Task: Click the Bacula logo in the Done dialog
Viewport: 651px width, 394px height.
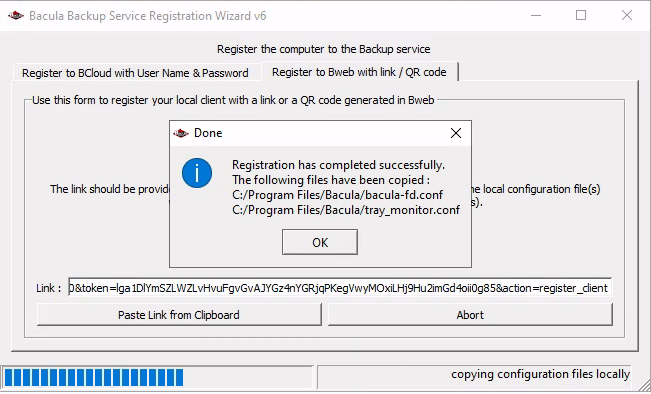Action: (181, 133)
